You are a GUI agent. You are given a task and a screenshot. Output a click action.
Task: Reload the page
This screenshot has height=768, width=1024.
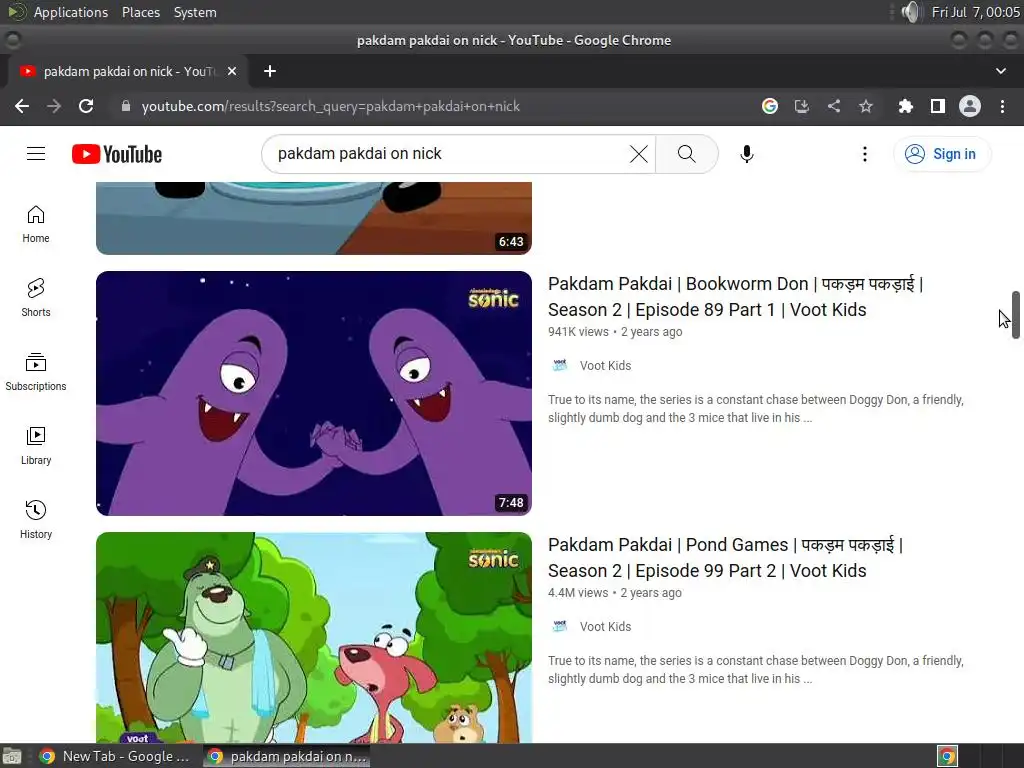coord(86,106)
